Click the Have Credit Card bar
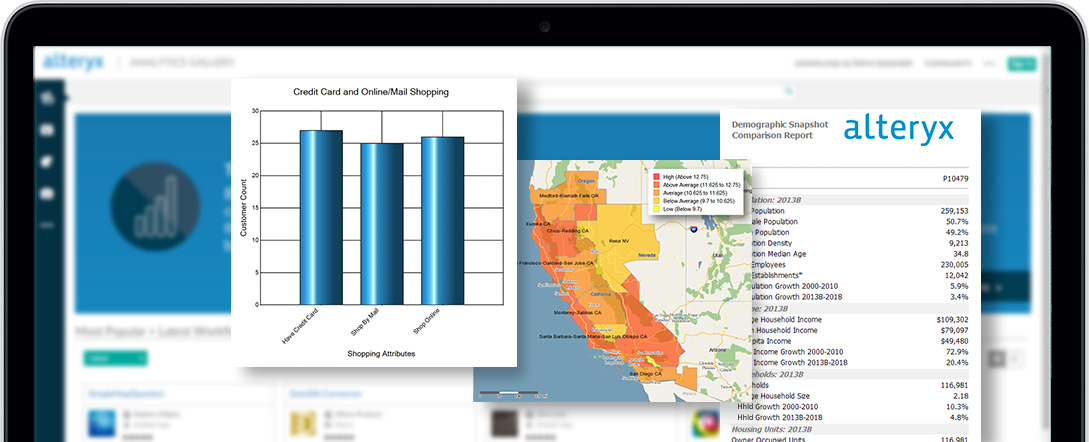The height and width of the screenshot is (442, 1089). [321, 217]
